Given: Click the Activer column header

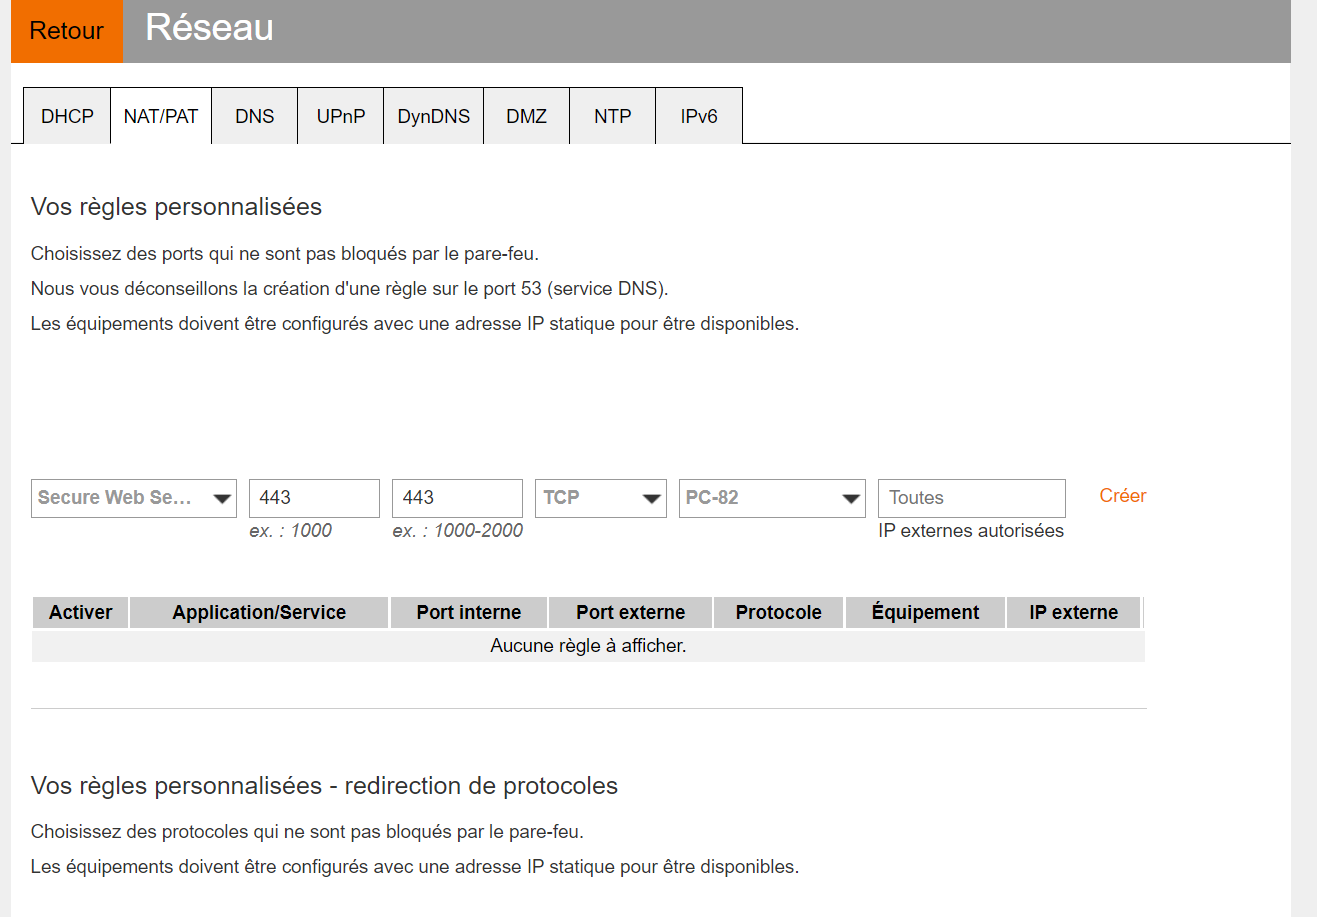Looking at the screenshot, I should pos(81,612).
